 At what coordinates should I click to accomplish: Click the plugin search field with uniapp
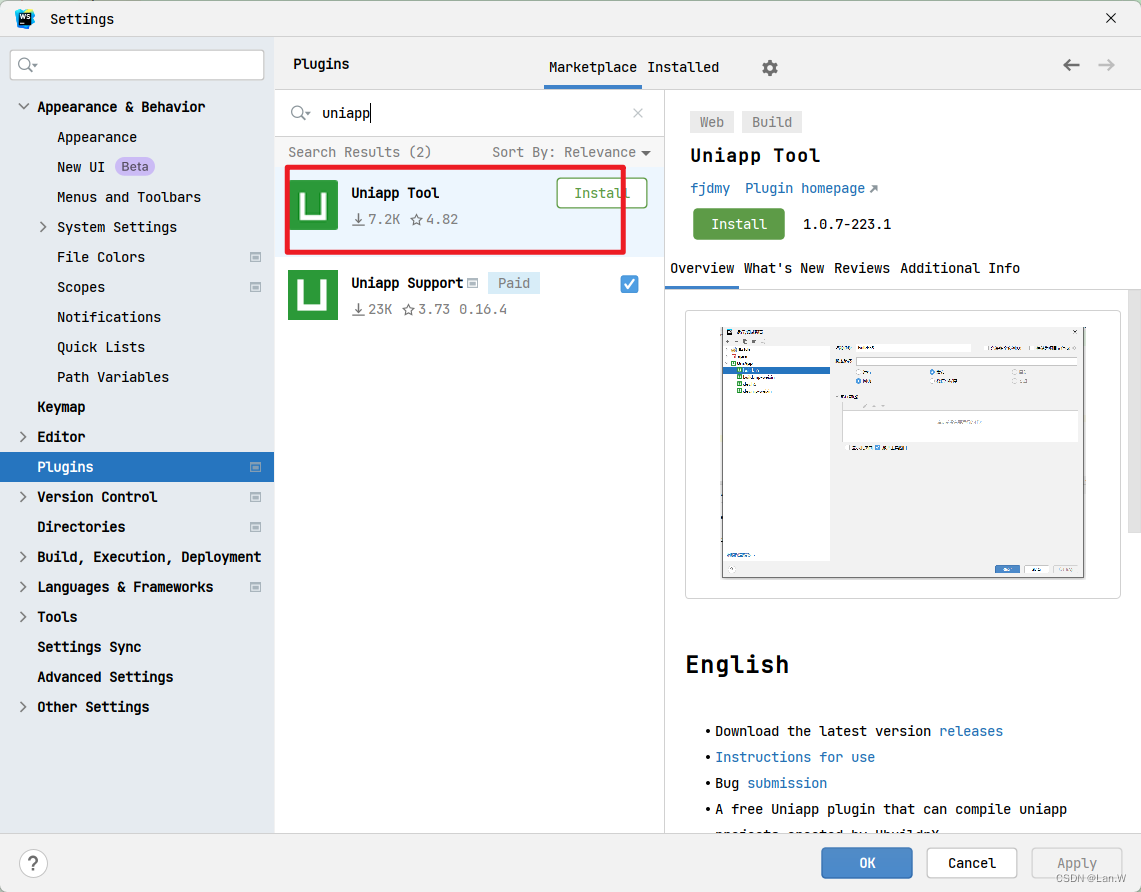(469, 113)
